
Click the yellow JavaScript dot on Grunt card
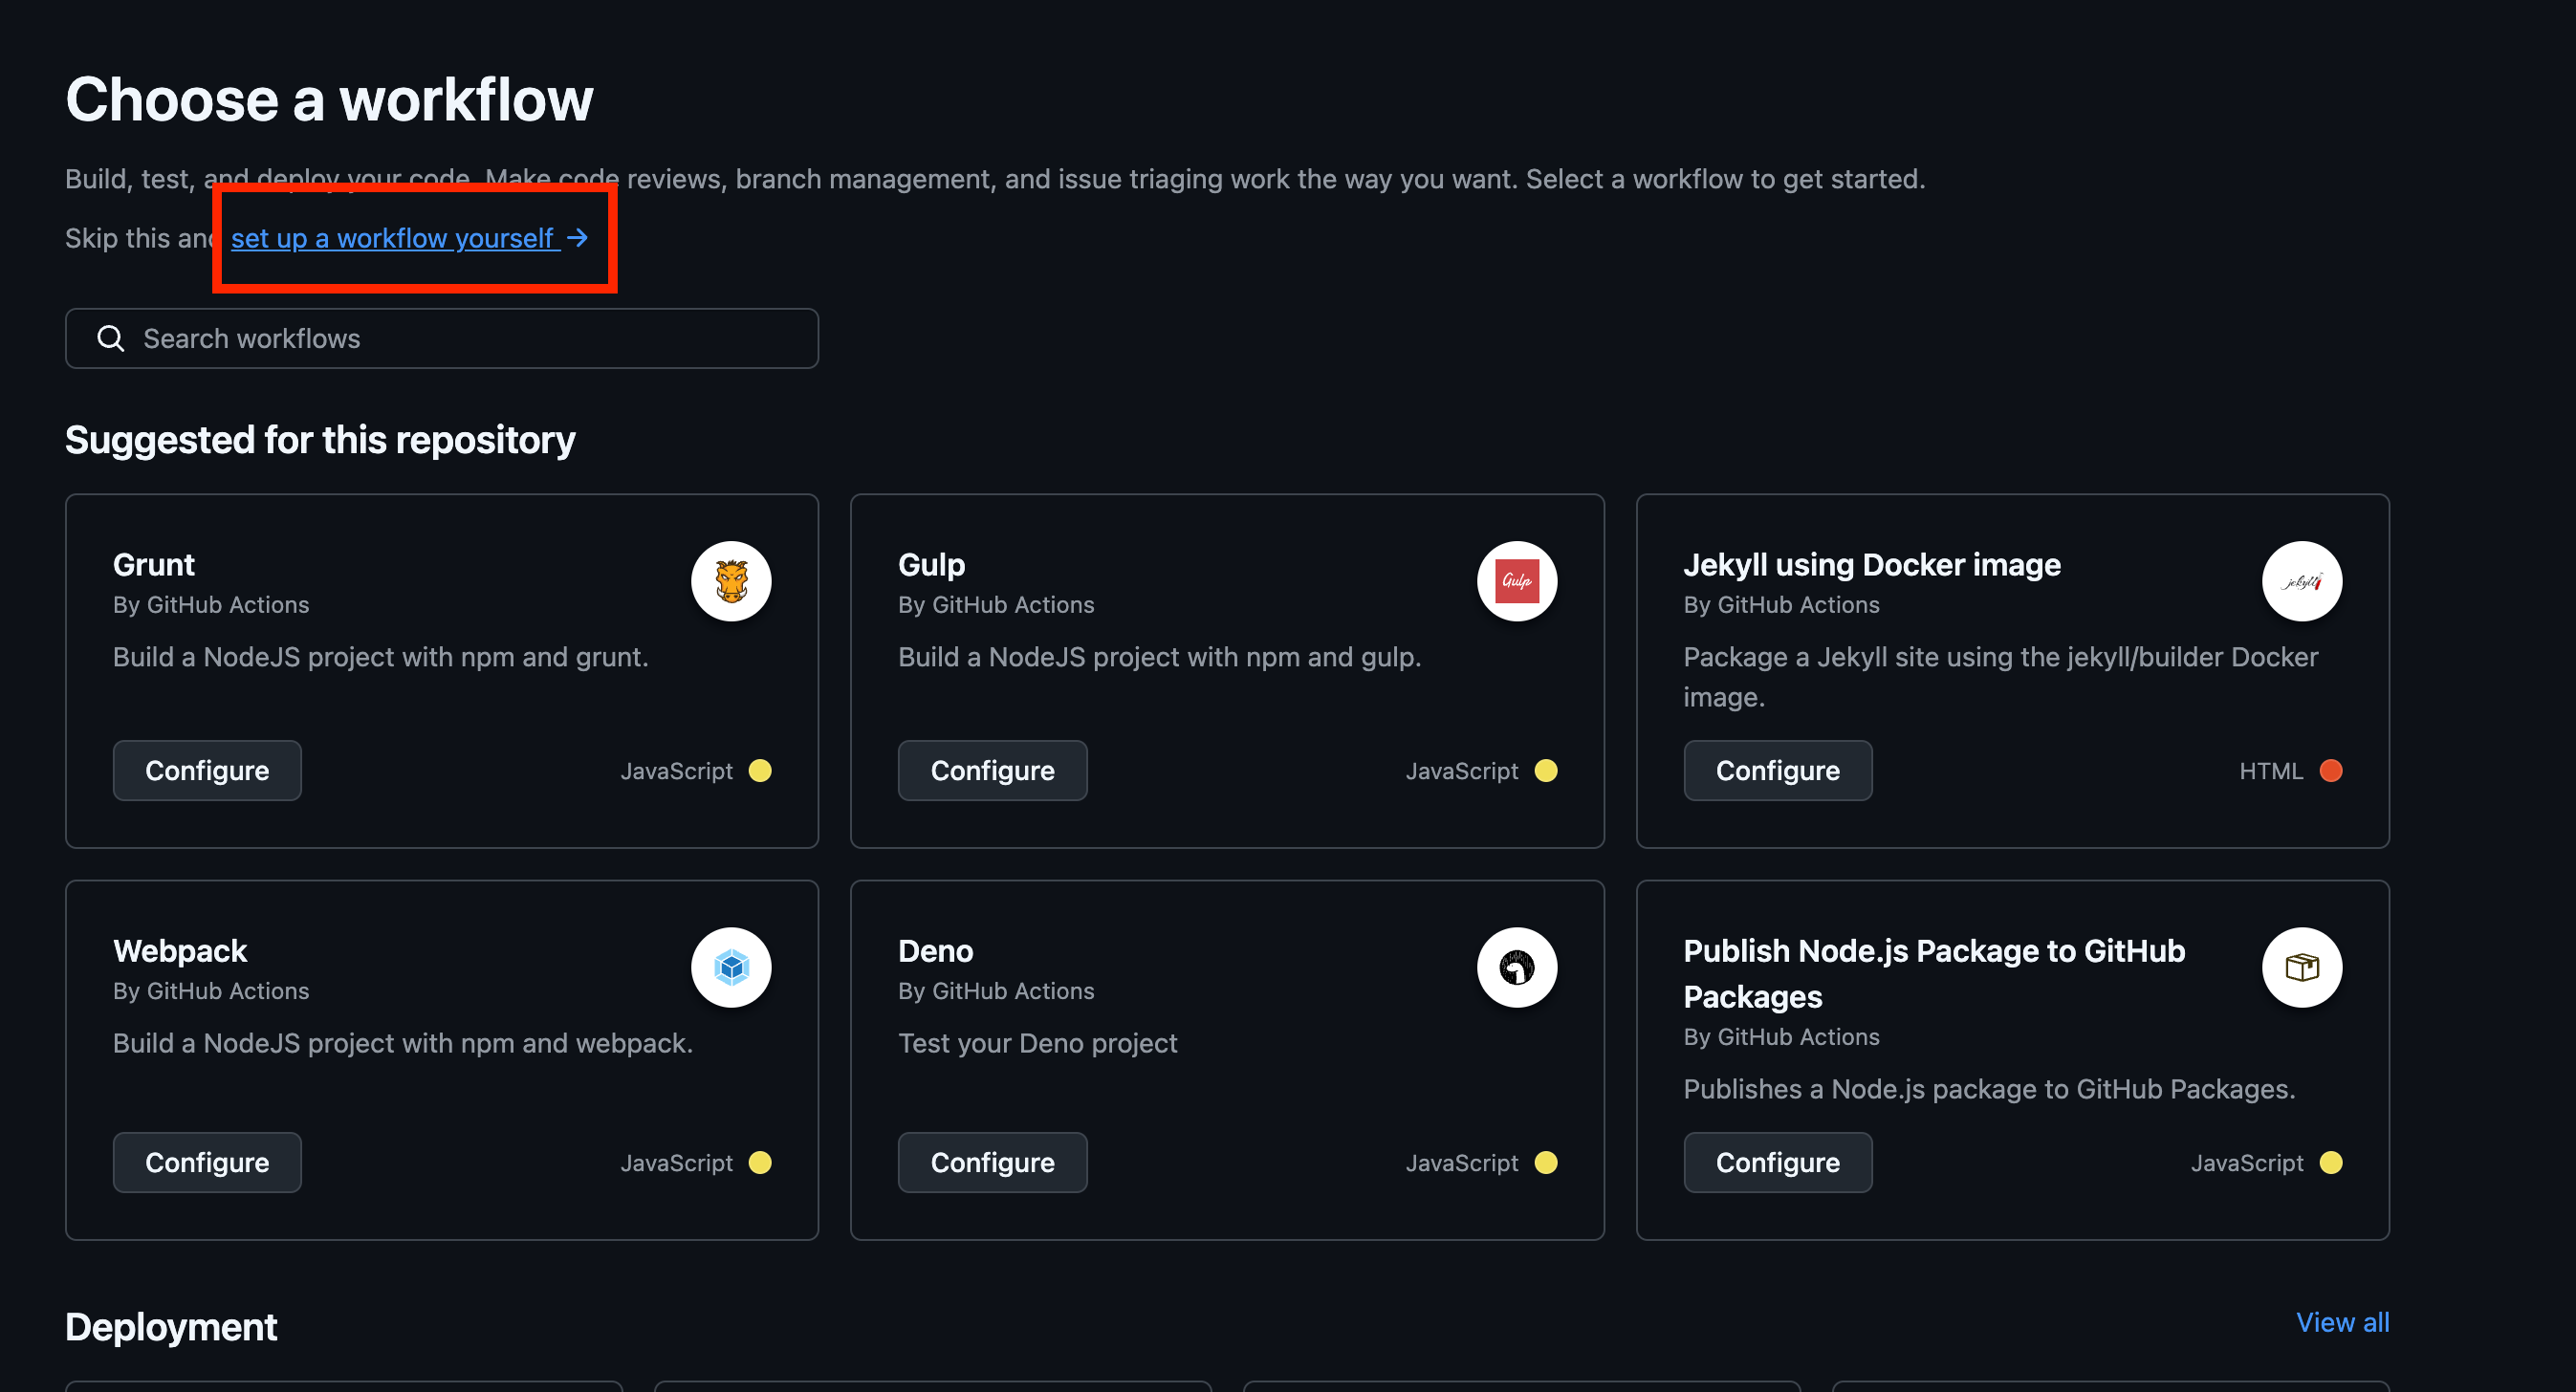pos(760,771)
